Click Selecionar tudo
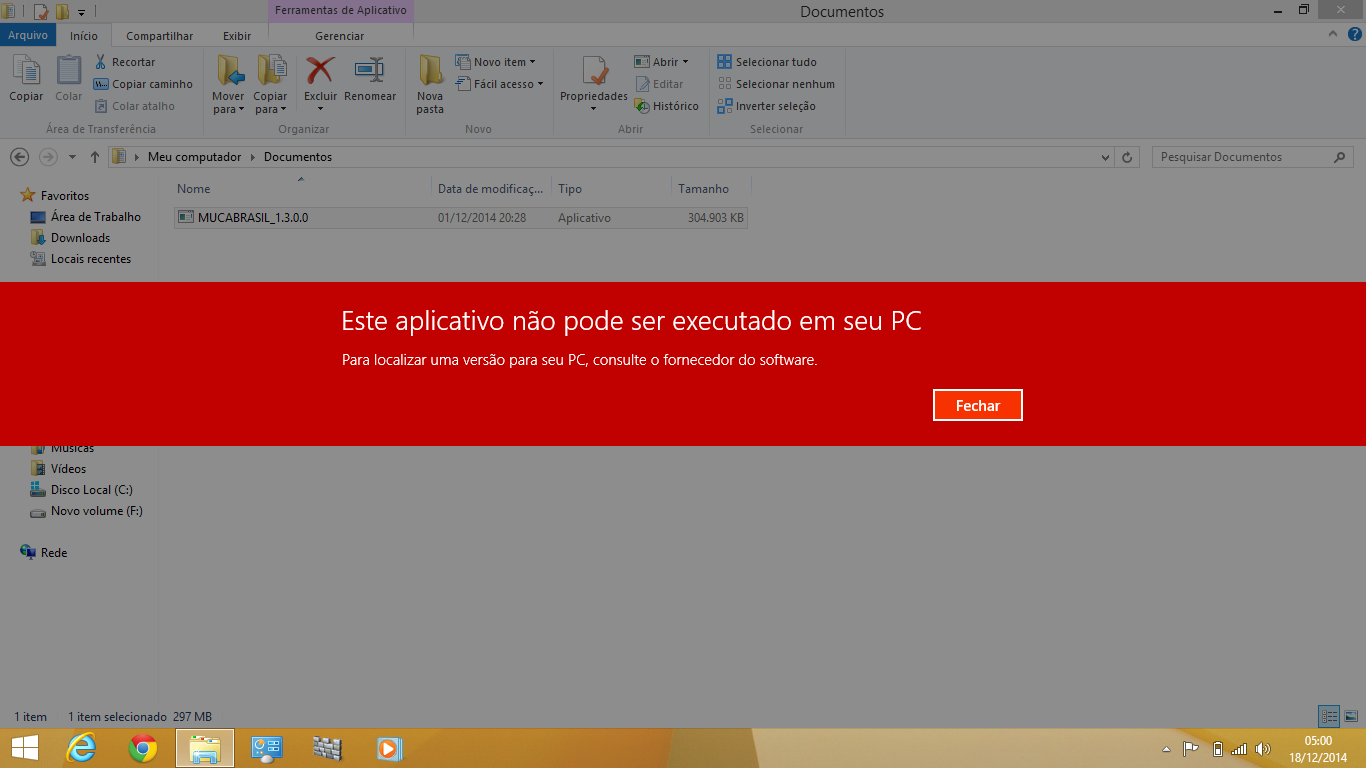 pos(767,62)
